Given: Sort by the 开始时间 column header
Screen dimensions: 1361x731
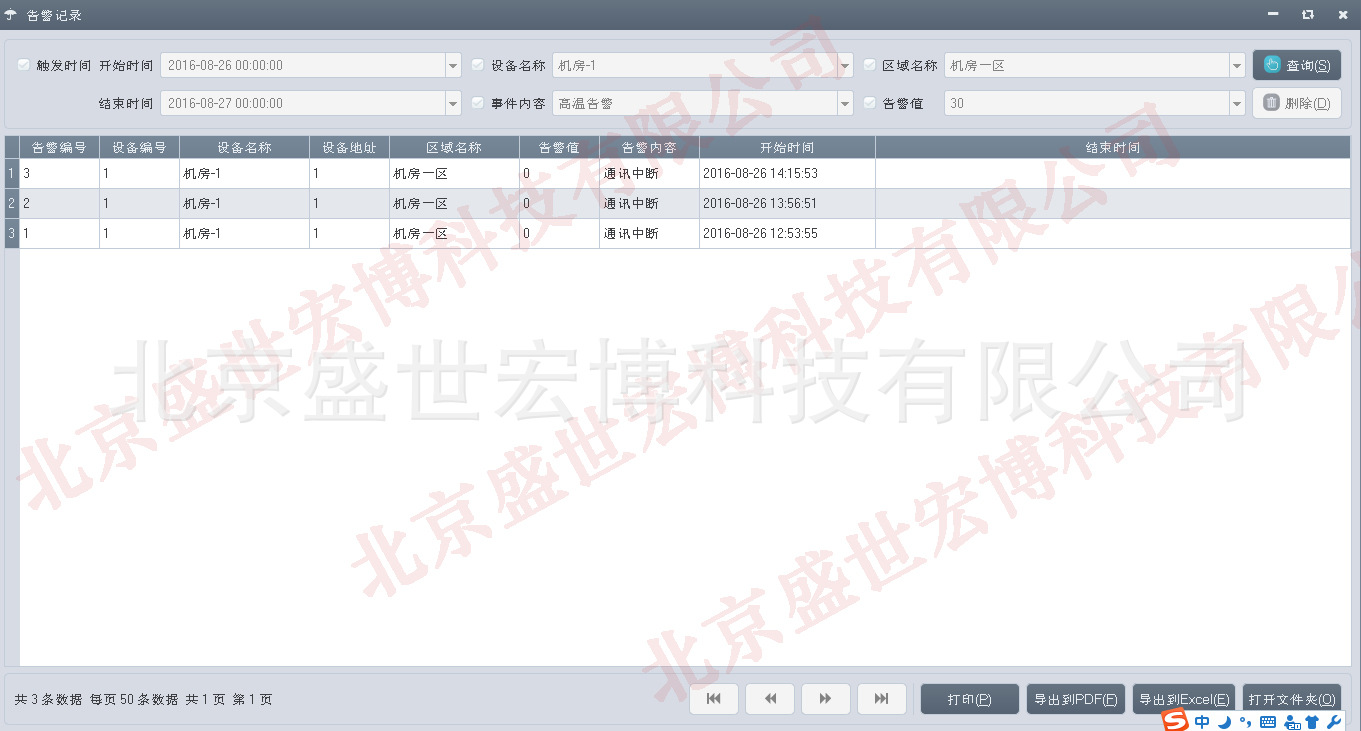Looking at the screenshot, I should [x=787, y=146].
